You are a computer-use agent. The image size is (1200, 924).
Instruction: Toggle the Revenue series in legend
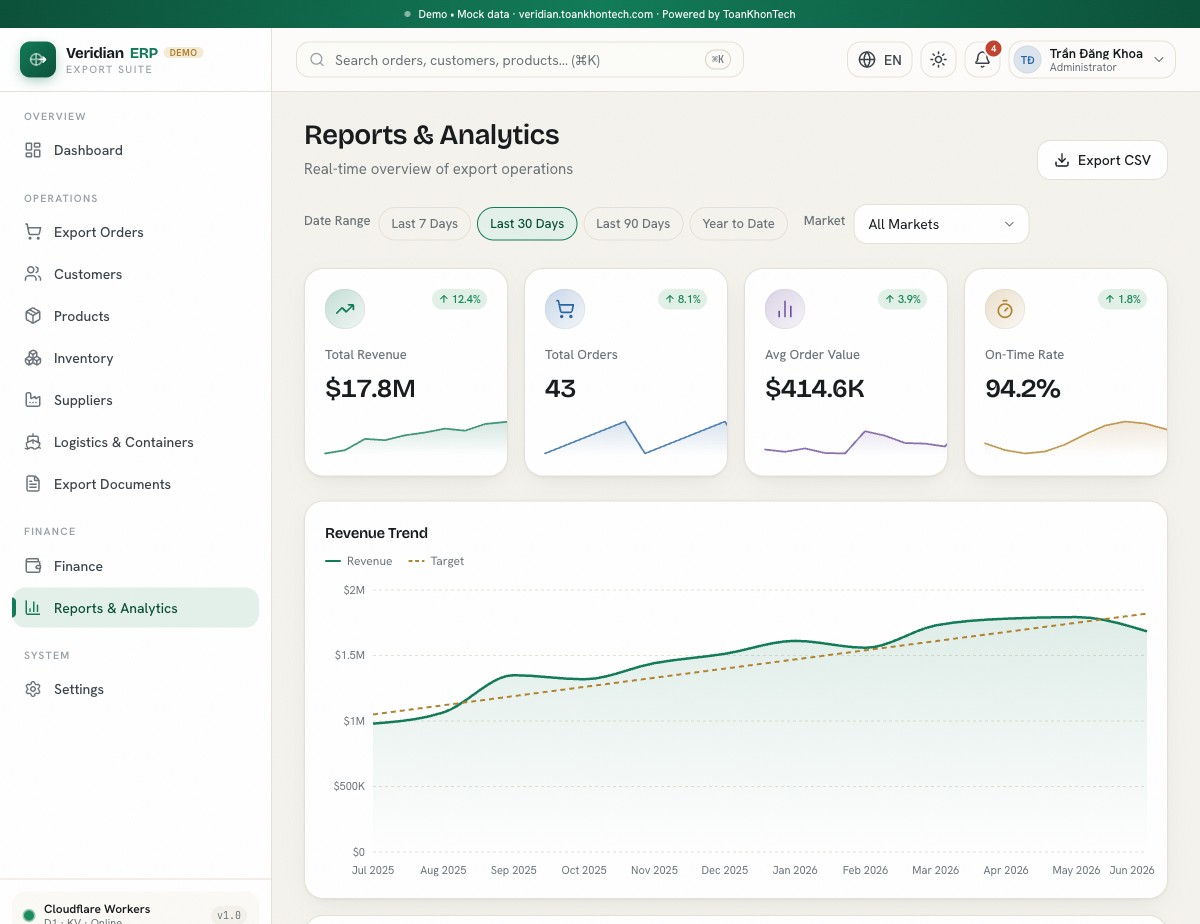[x=359, y=561]
